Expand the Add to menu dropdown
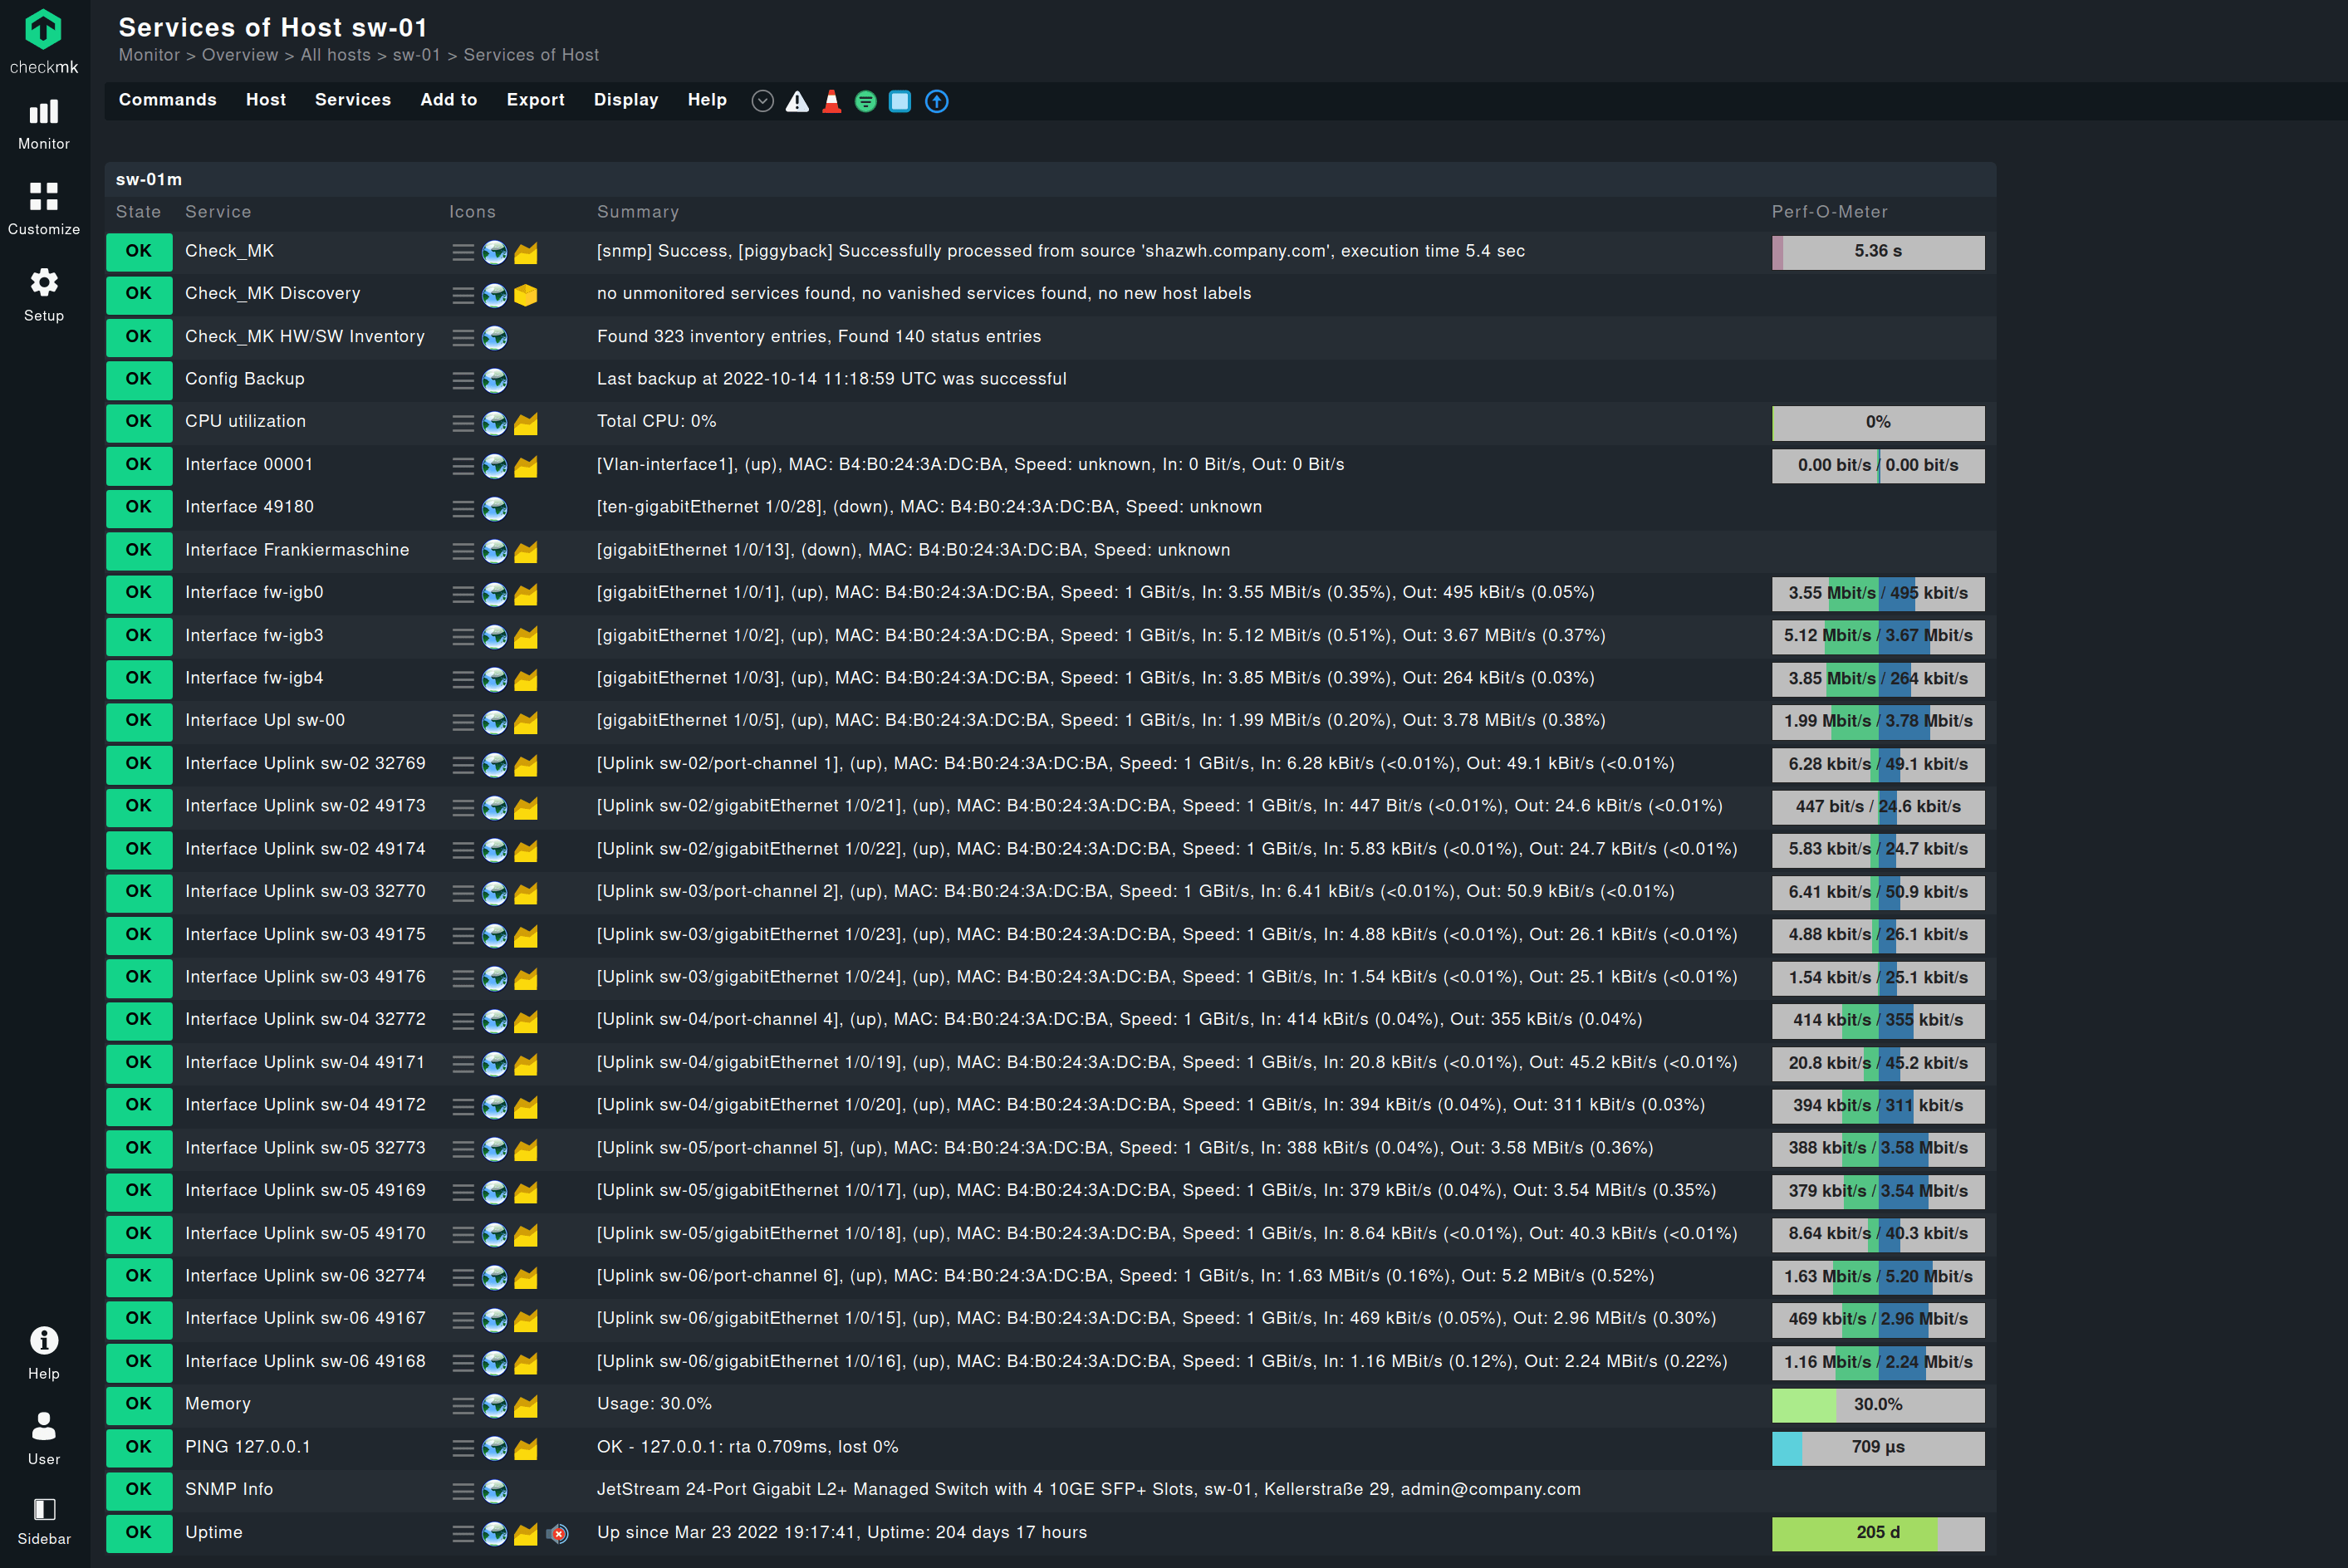 pyautogui.click(x=448, y=100)
